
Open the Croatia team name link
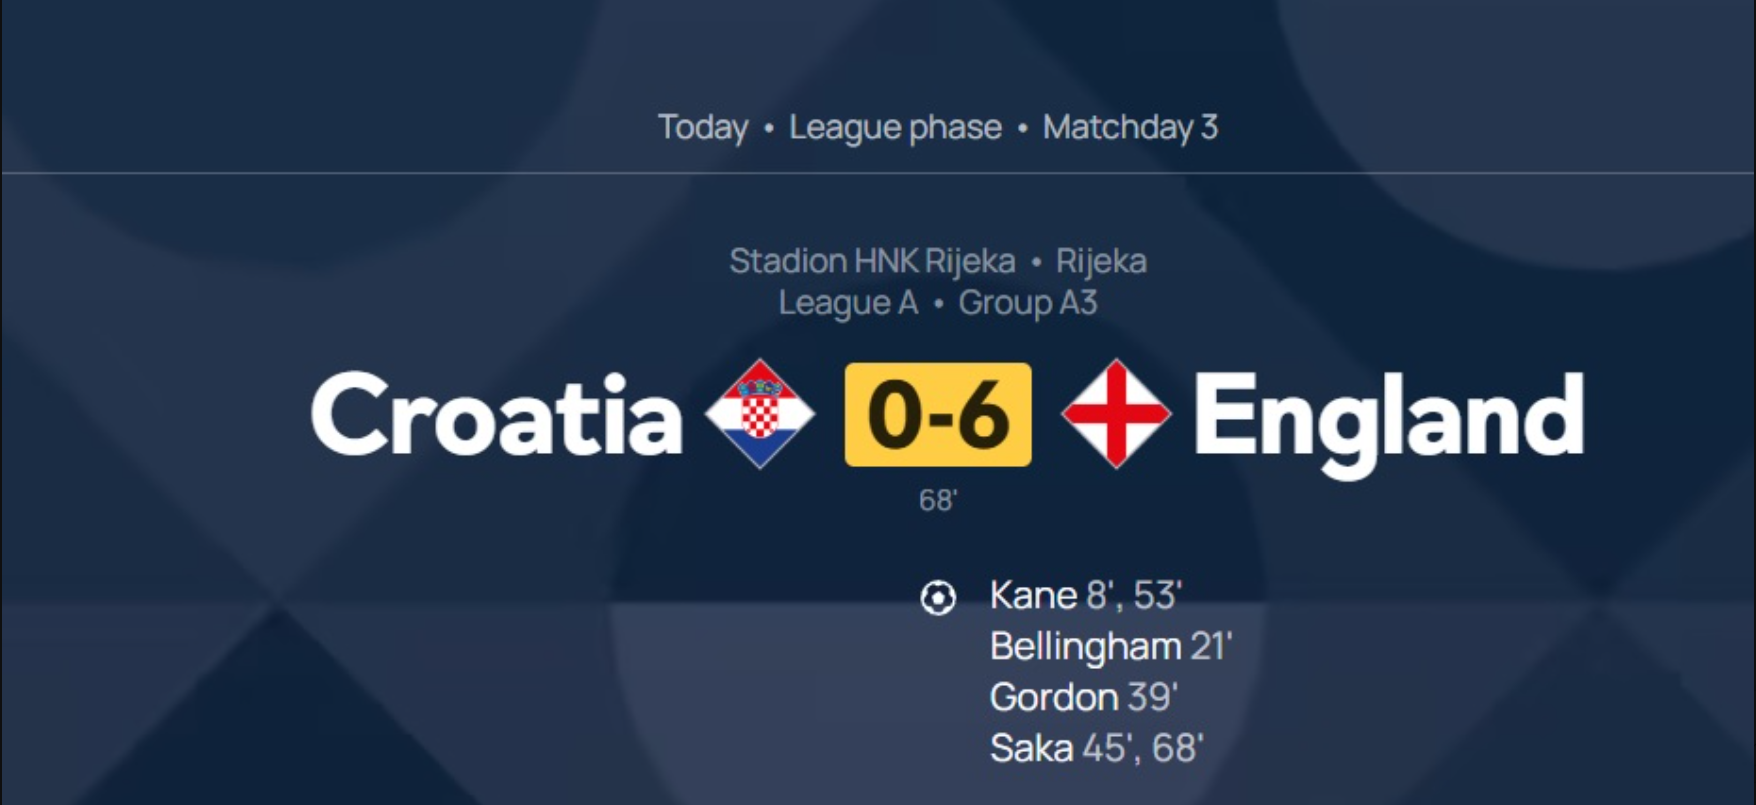[497, 414]
